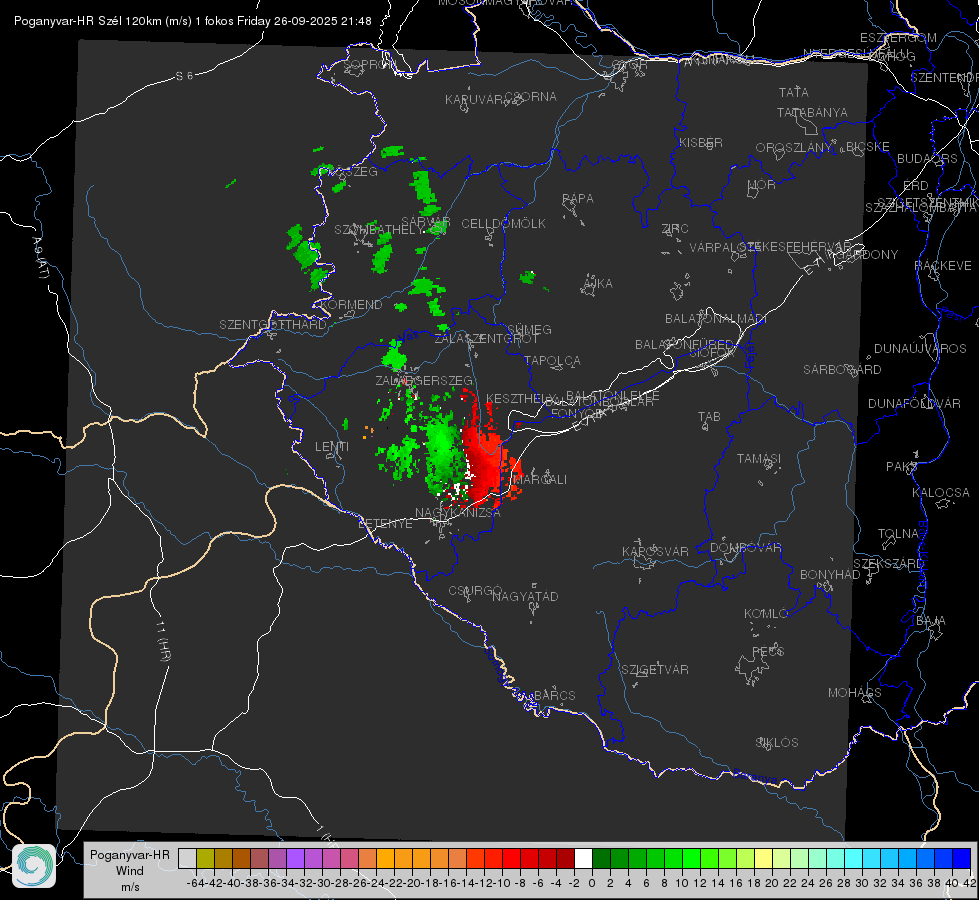979x900 pixels.
Task: Click the 'PÁPA' city label
Action: [578, 199]
